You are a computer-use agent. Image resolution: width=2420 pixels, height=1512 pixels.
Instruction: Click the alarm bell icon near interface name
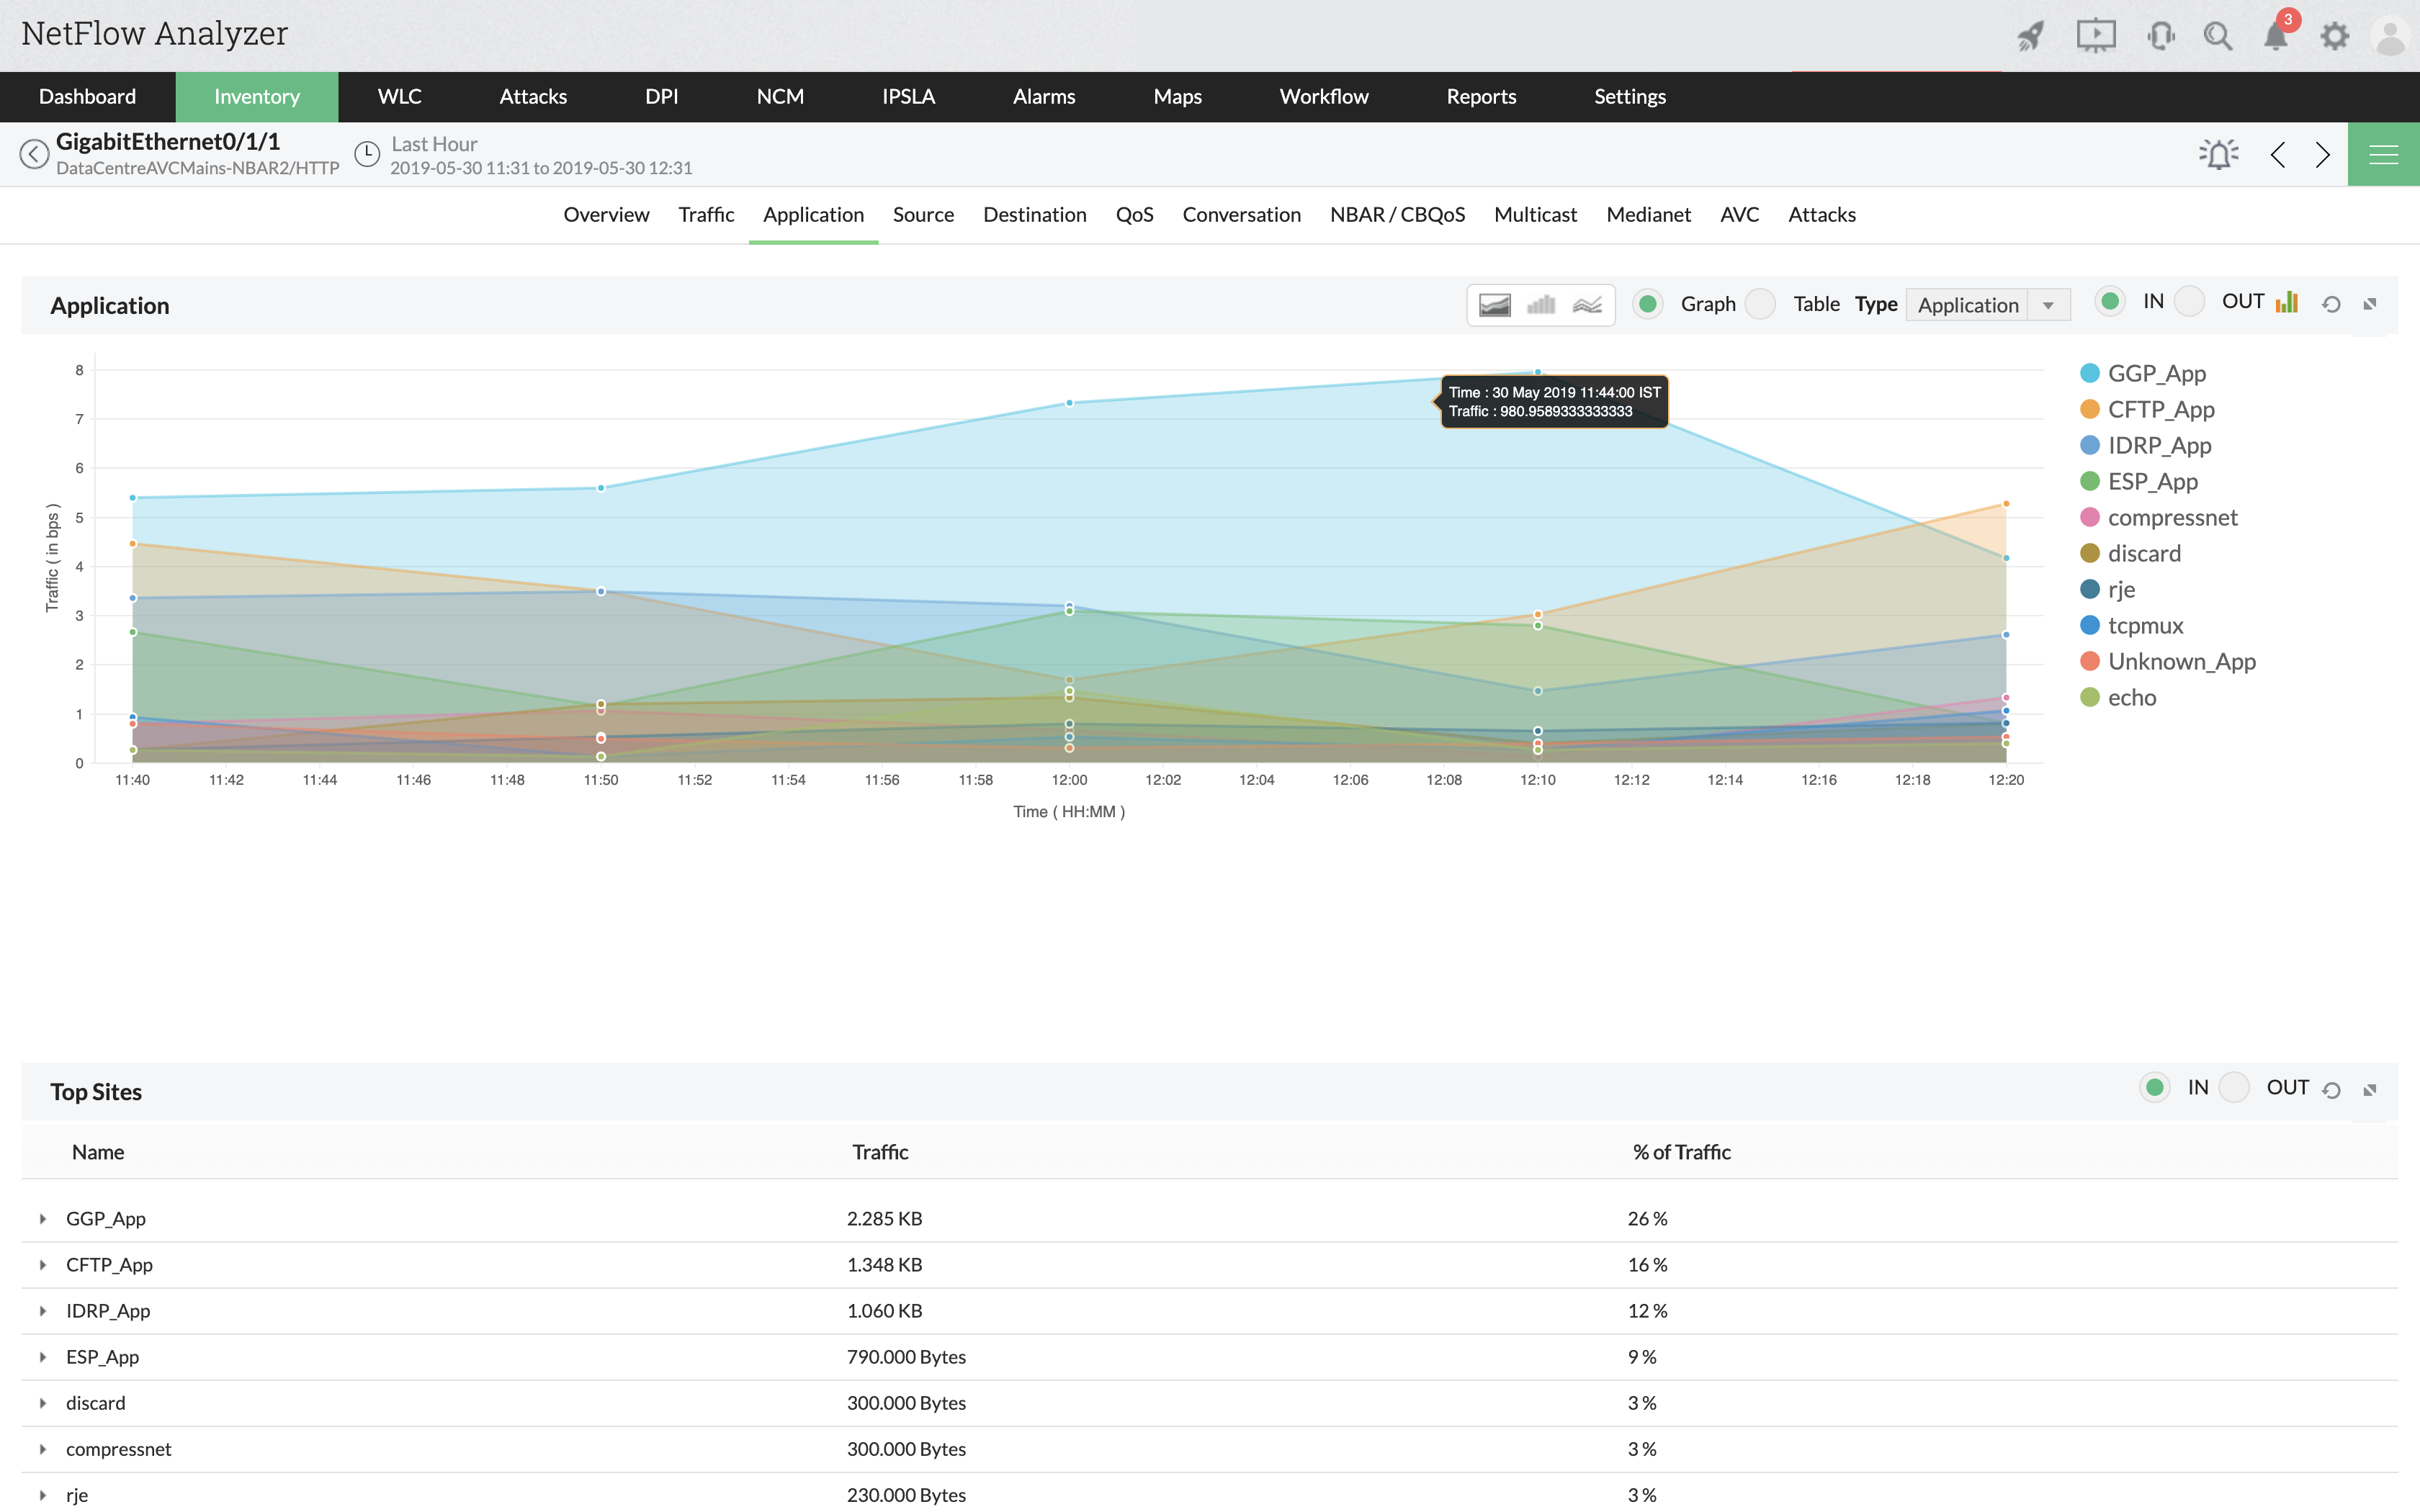pyautogui.click(x=2218, y=153)
